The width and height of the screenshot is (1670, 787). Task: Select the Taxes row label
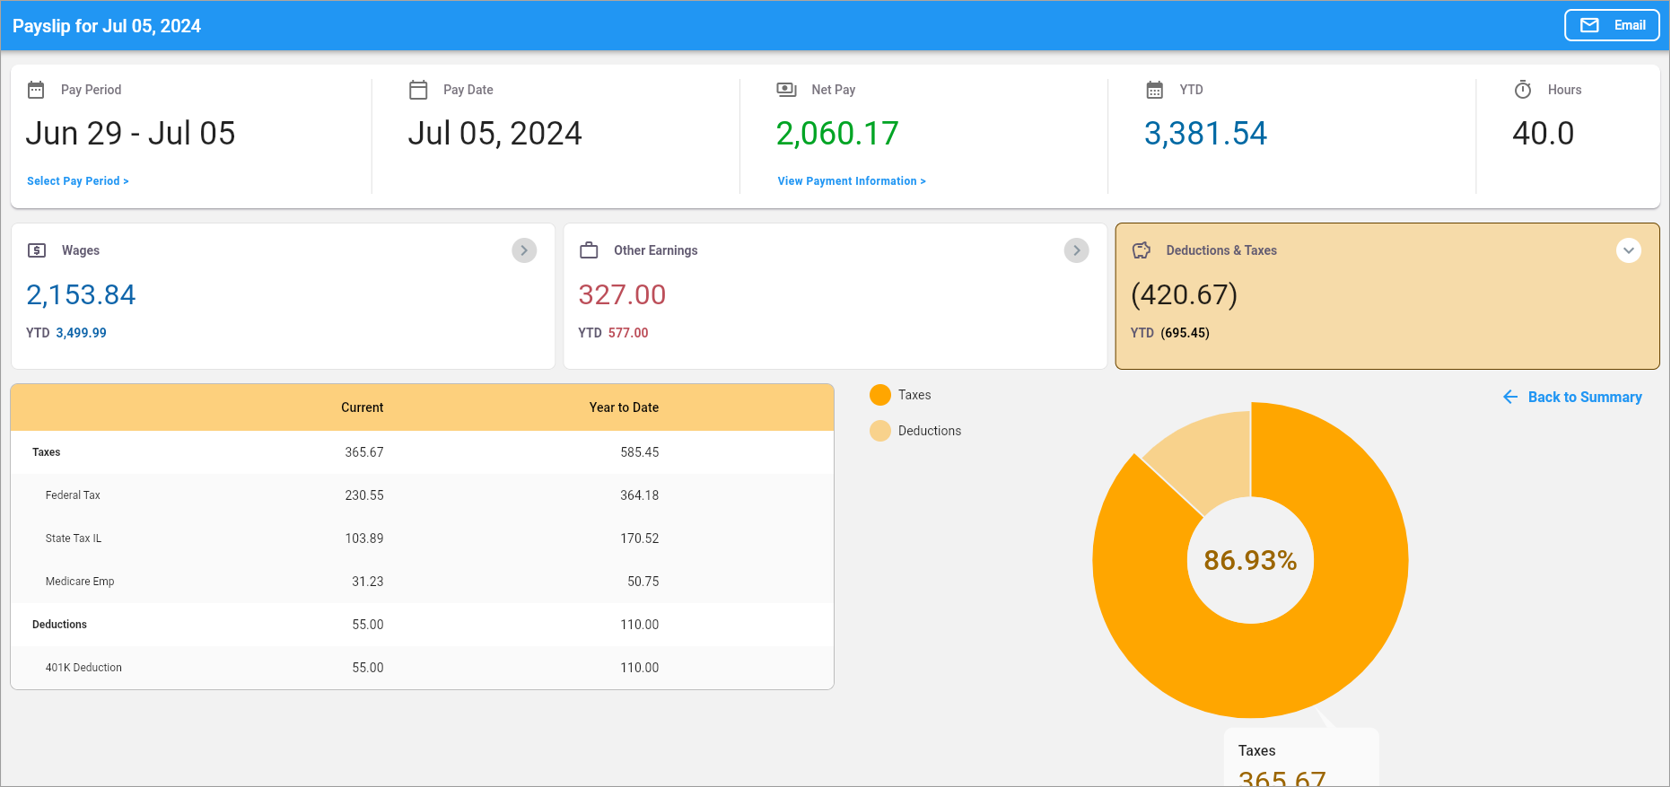tap(46, 452)
